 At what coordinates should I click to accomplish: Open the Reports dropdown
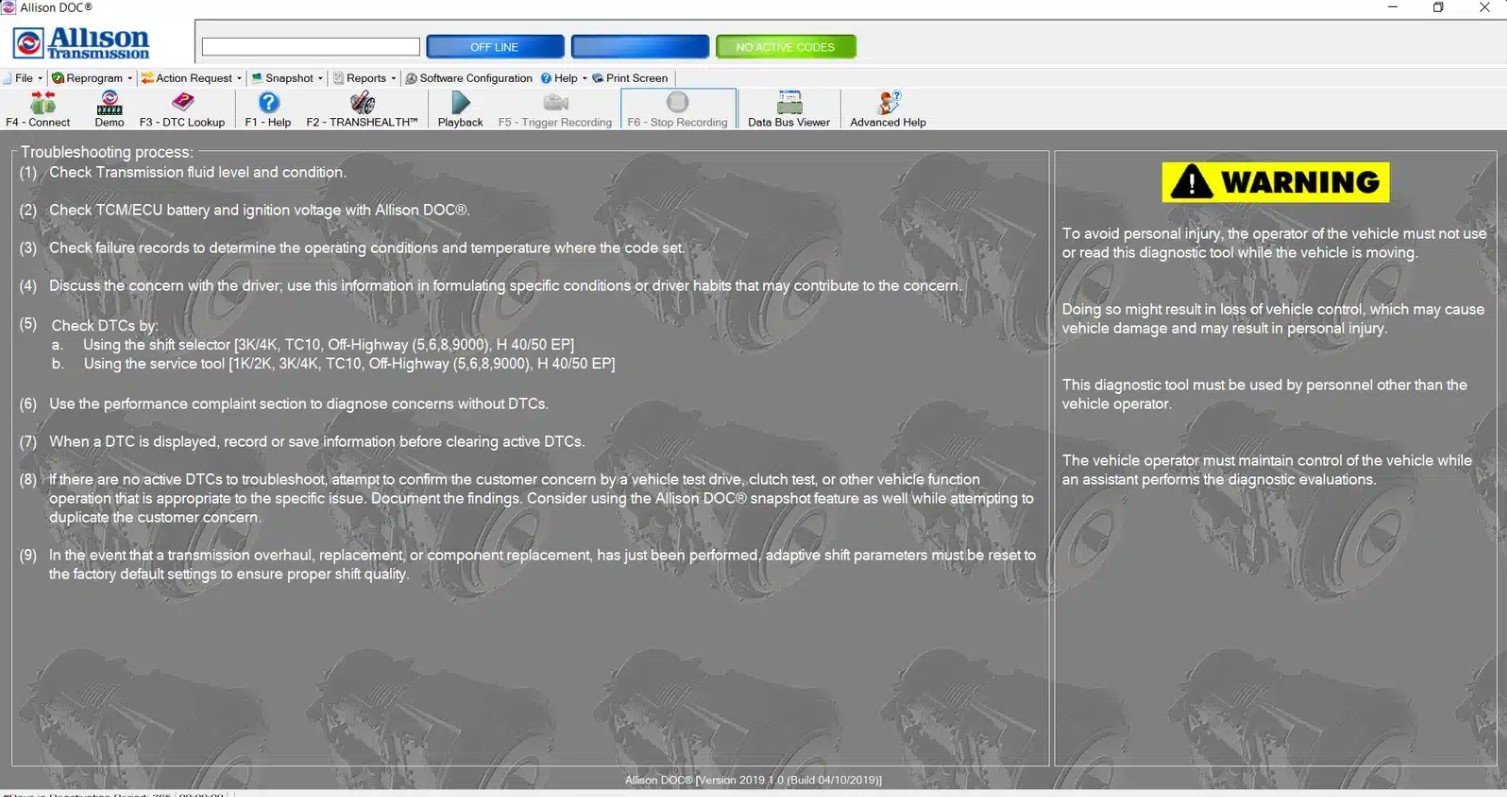364,77
